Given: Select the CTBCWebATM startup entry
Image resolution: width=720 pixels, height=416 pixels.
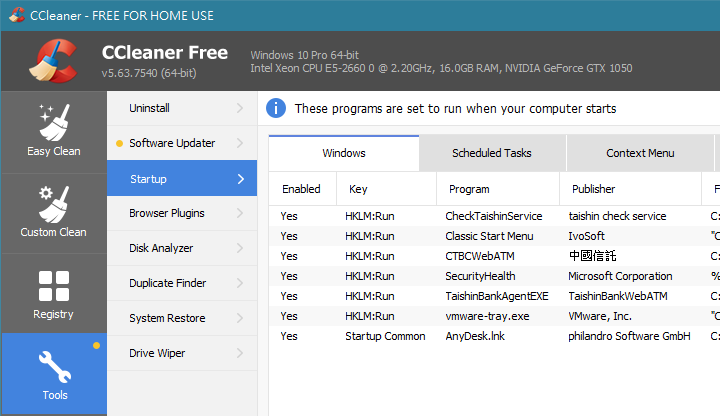Looking at the screenshot, I should (495, 256).
